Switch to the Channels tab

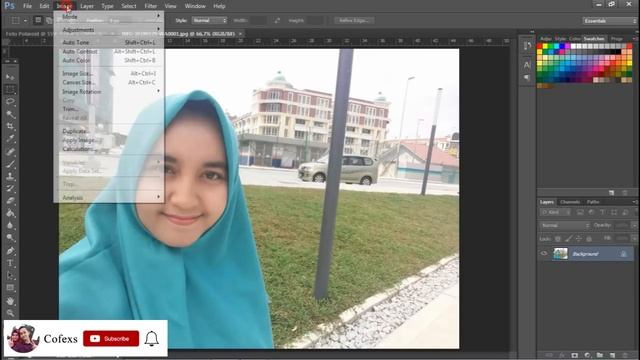pos(570,202)
